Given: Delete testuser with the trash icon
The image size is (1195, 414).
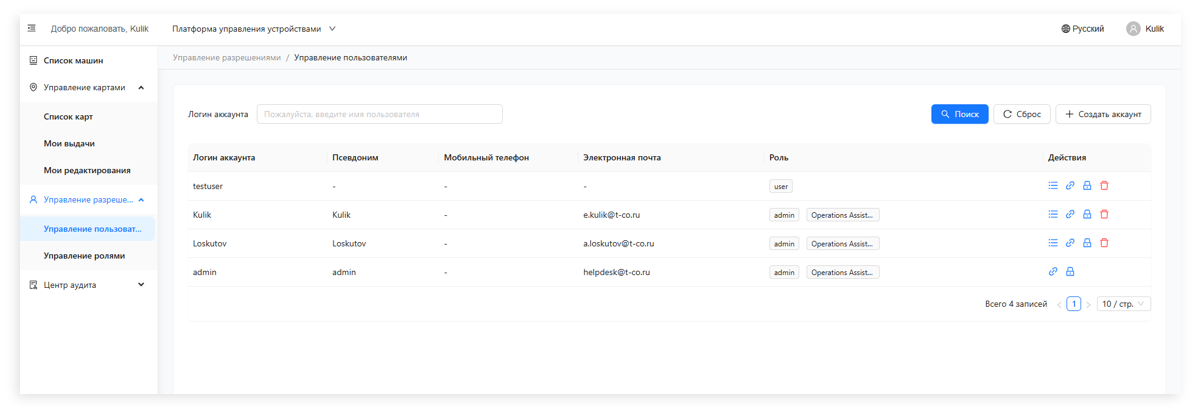Looking at the screenshot, I should [x=1104, y=185].
